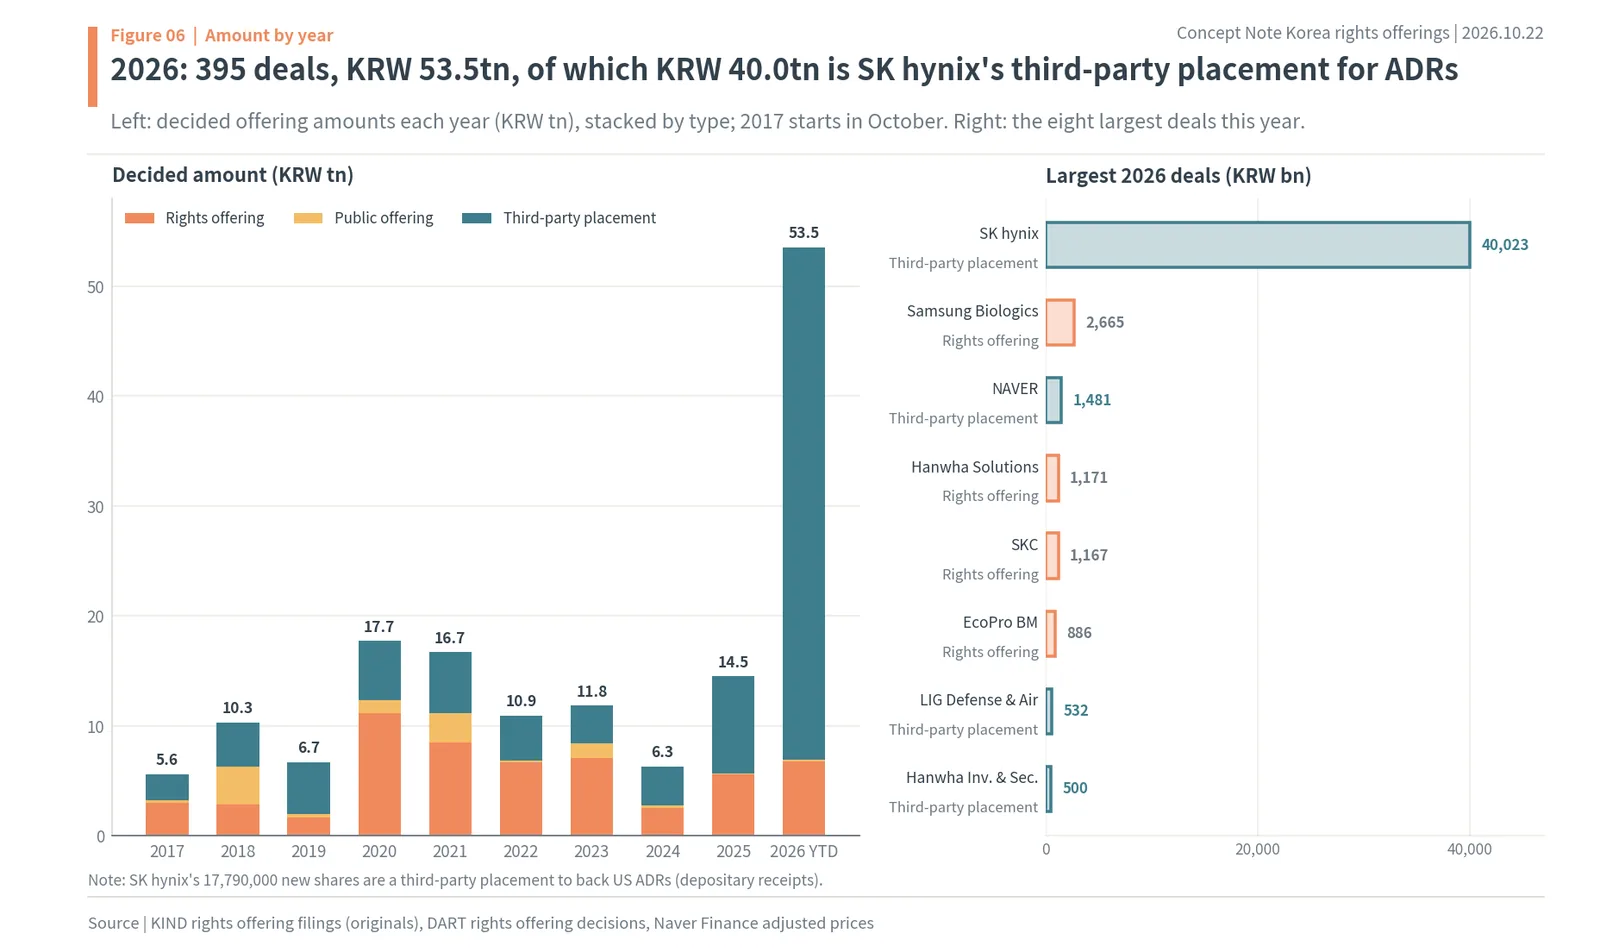1600x952 pixels.
Task: Click the Rights offering orange legend swatch
Action: pos(140,218)
